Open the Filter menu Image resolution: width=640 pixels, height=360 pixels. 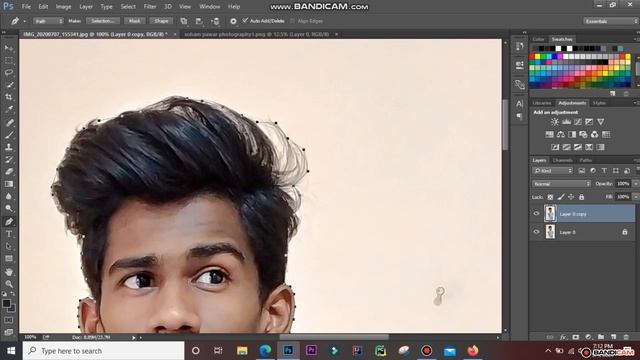click(150, 7)
